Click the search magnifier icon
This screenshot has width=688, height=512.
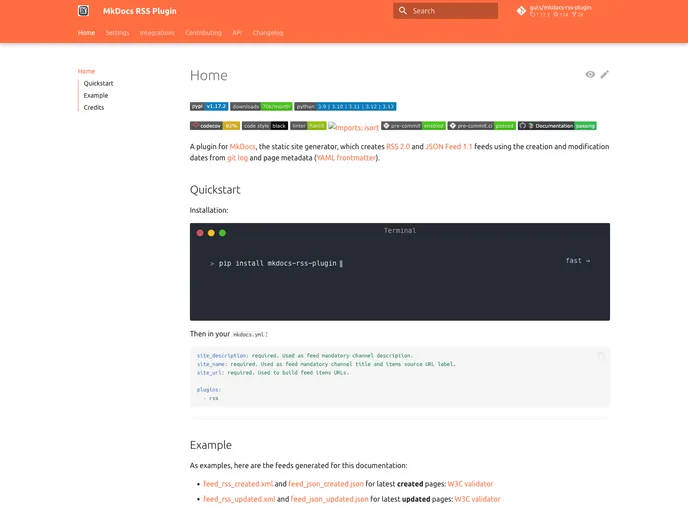[x=402, y=11]
